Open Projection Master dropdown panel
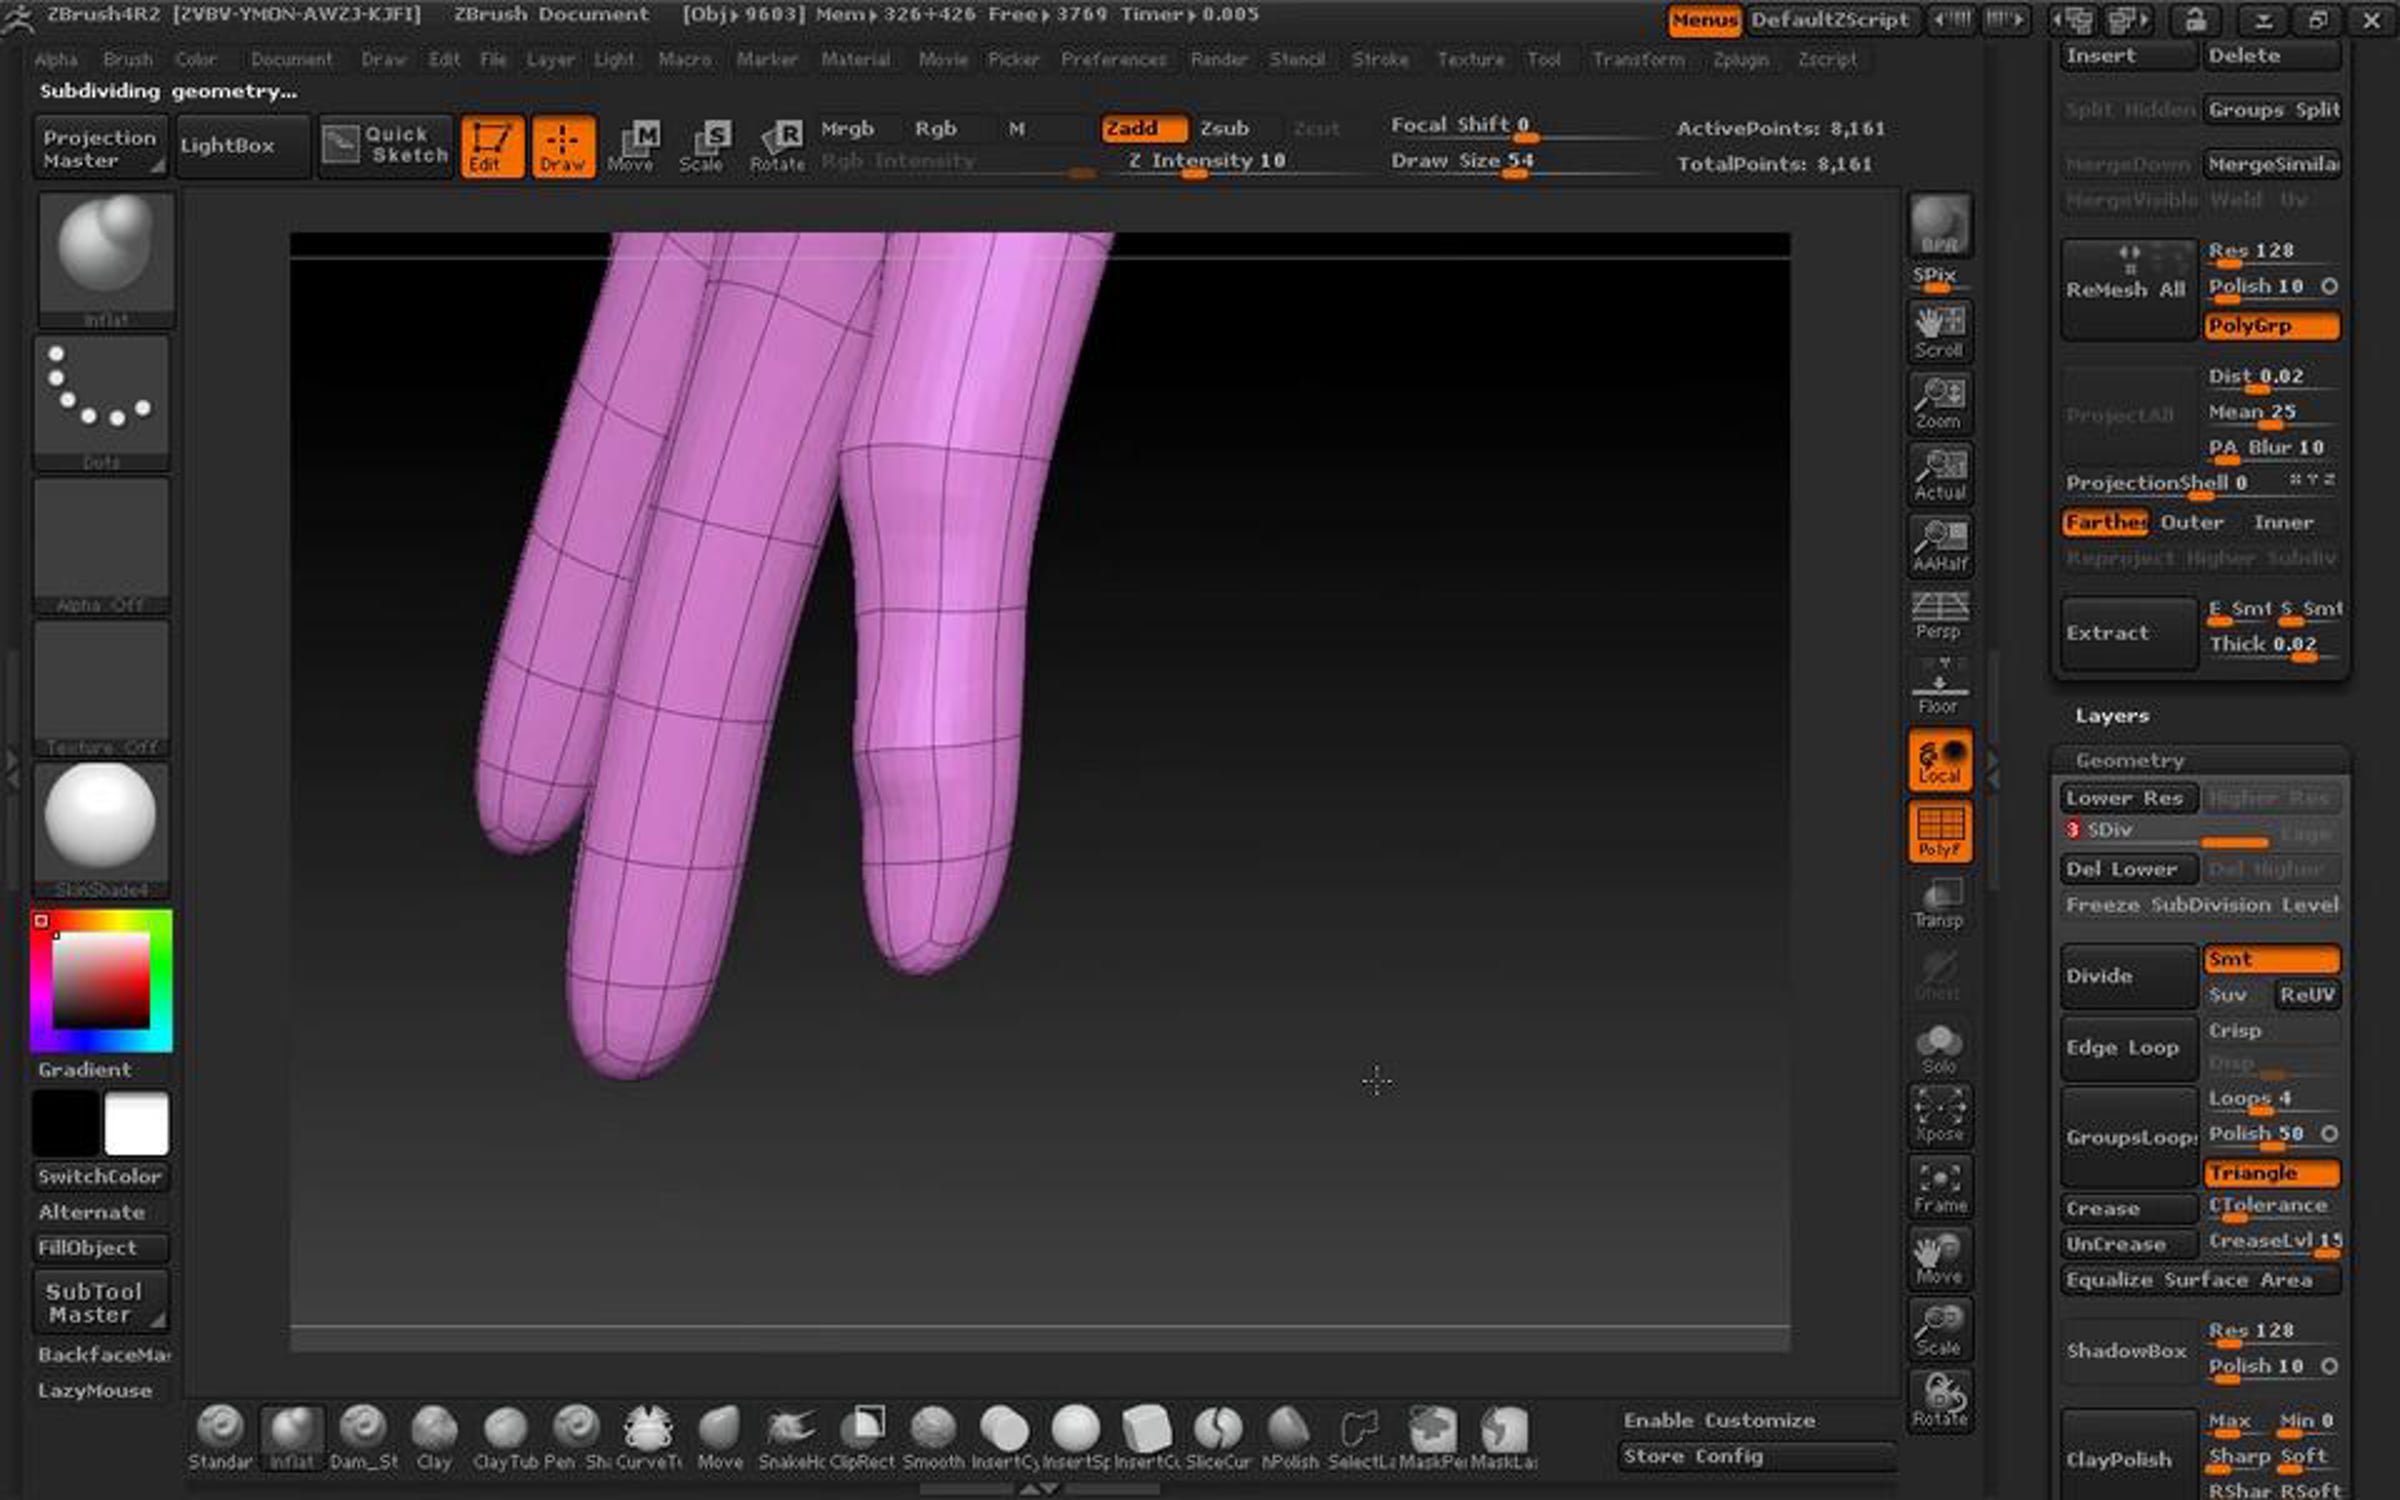Viewport: 2400px width, 1500px height. [100, 149]
